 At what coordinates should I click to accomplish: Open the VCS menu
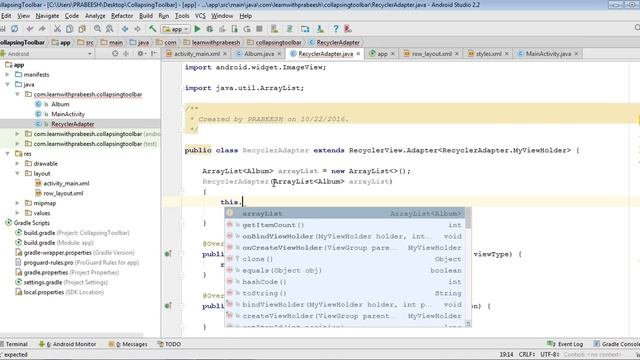200,16
